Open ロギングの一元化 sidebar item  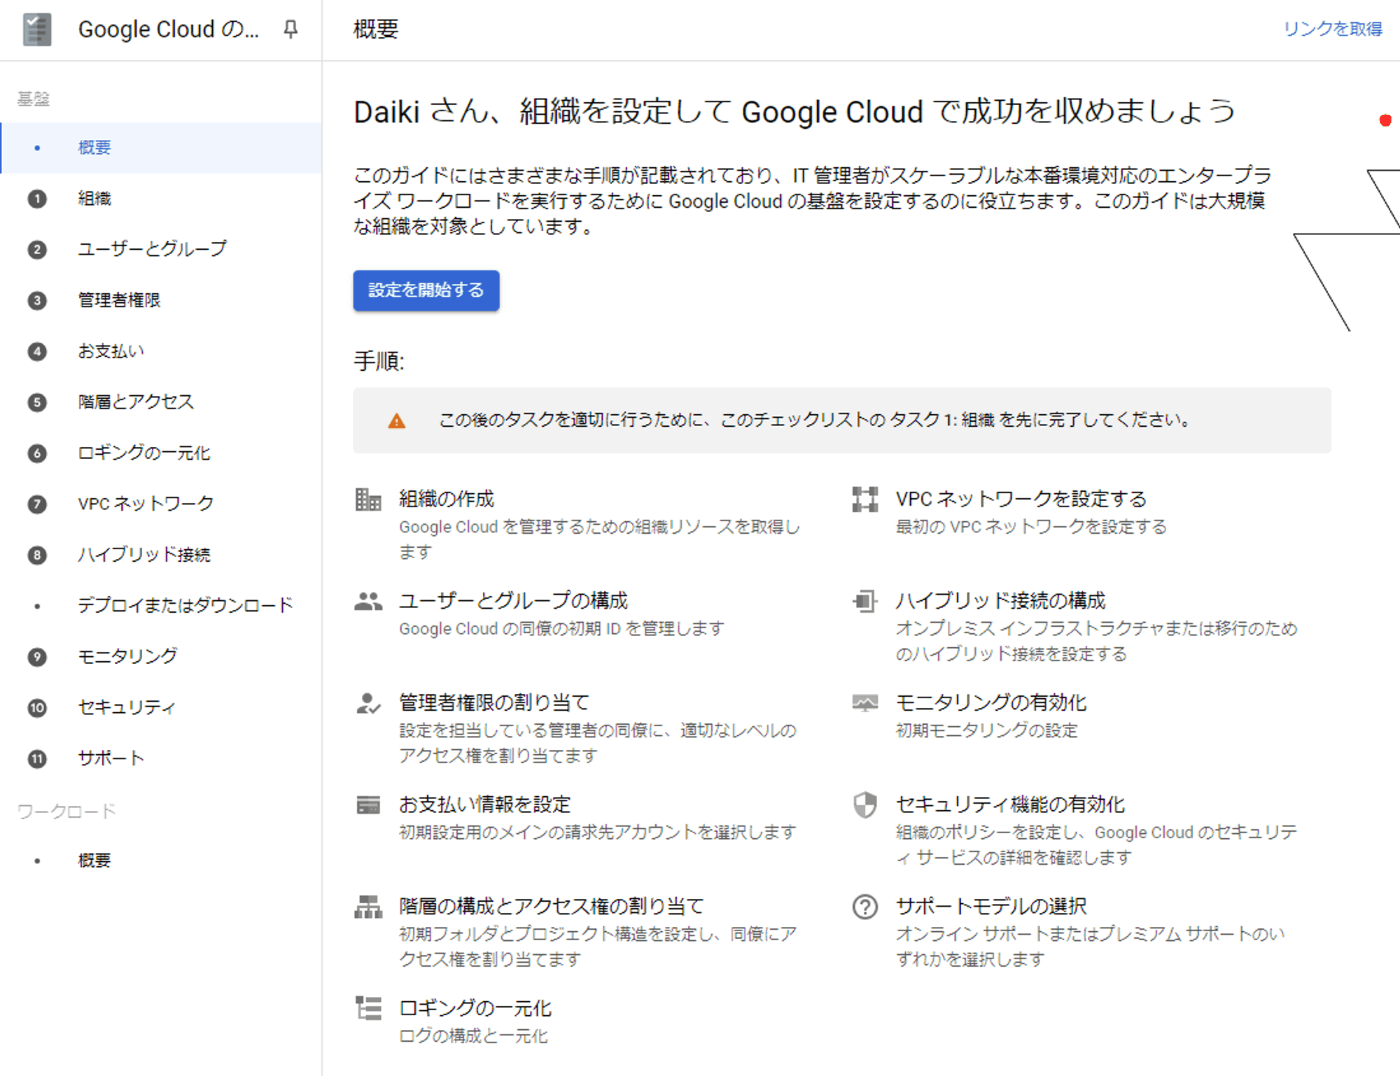pos(161,453)
